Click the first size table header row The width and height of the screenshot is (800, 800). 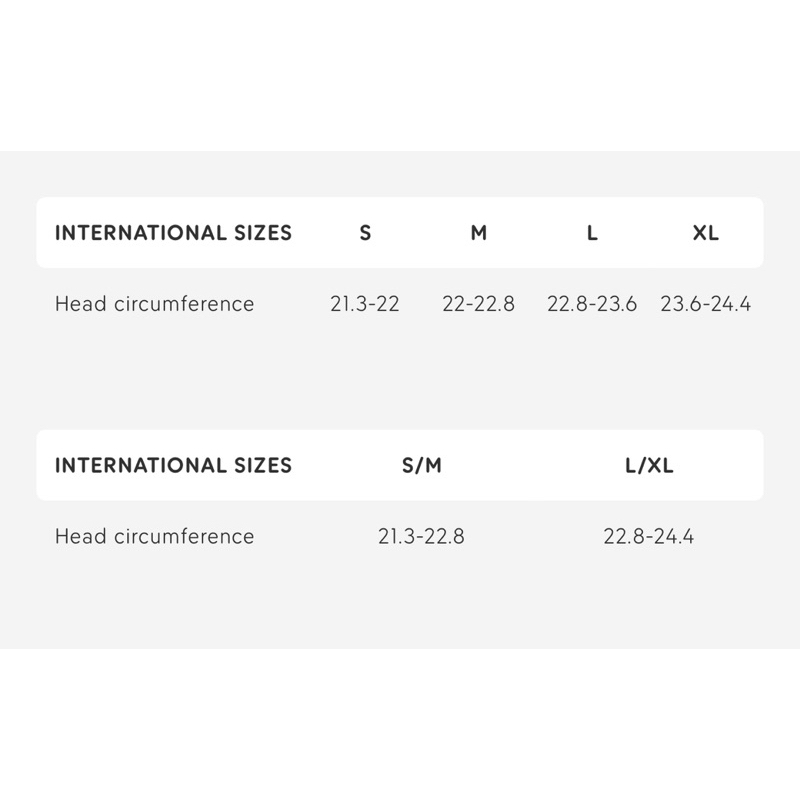pos(400,233)
